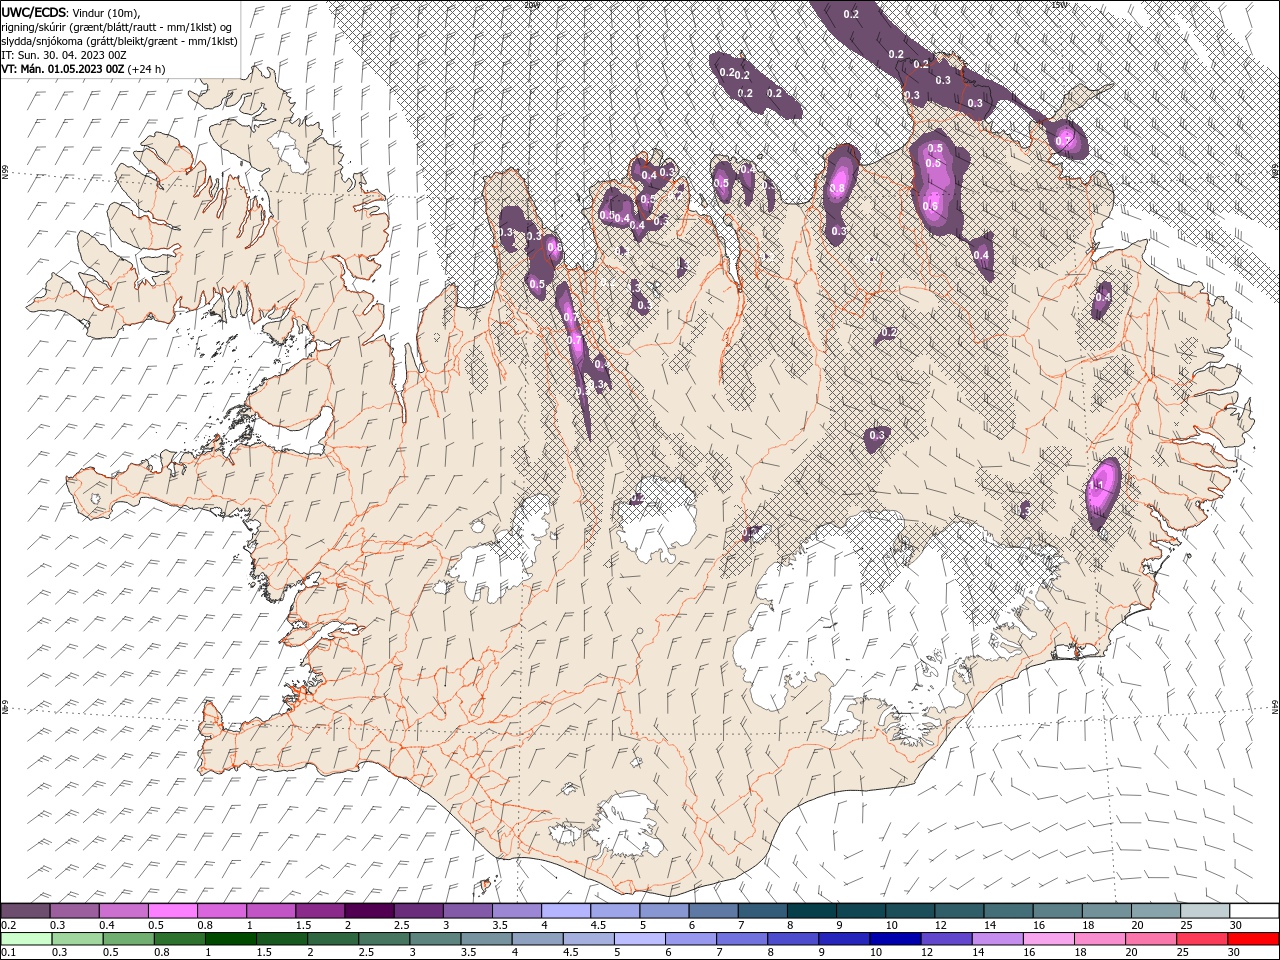This screenshot has width=1280, height=960.
Task: Pick the pale green 0.1–0.3 swatch in bottom scale
Action: pos(26,939)
